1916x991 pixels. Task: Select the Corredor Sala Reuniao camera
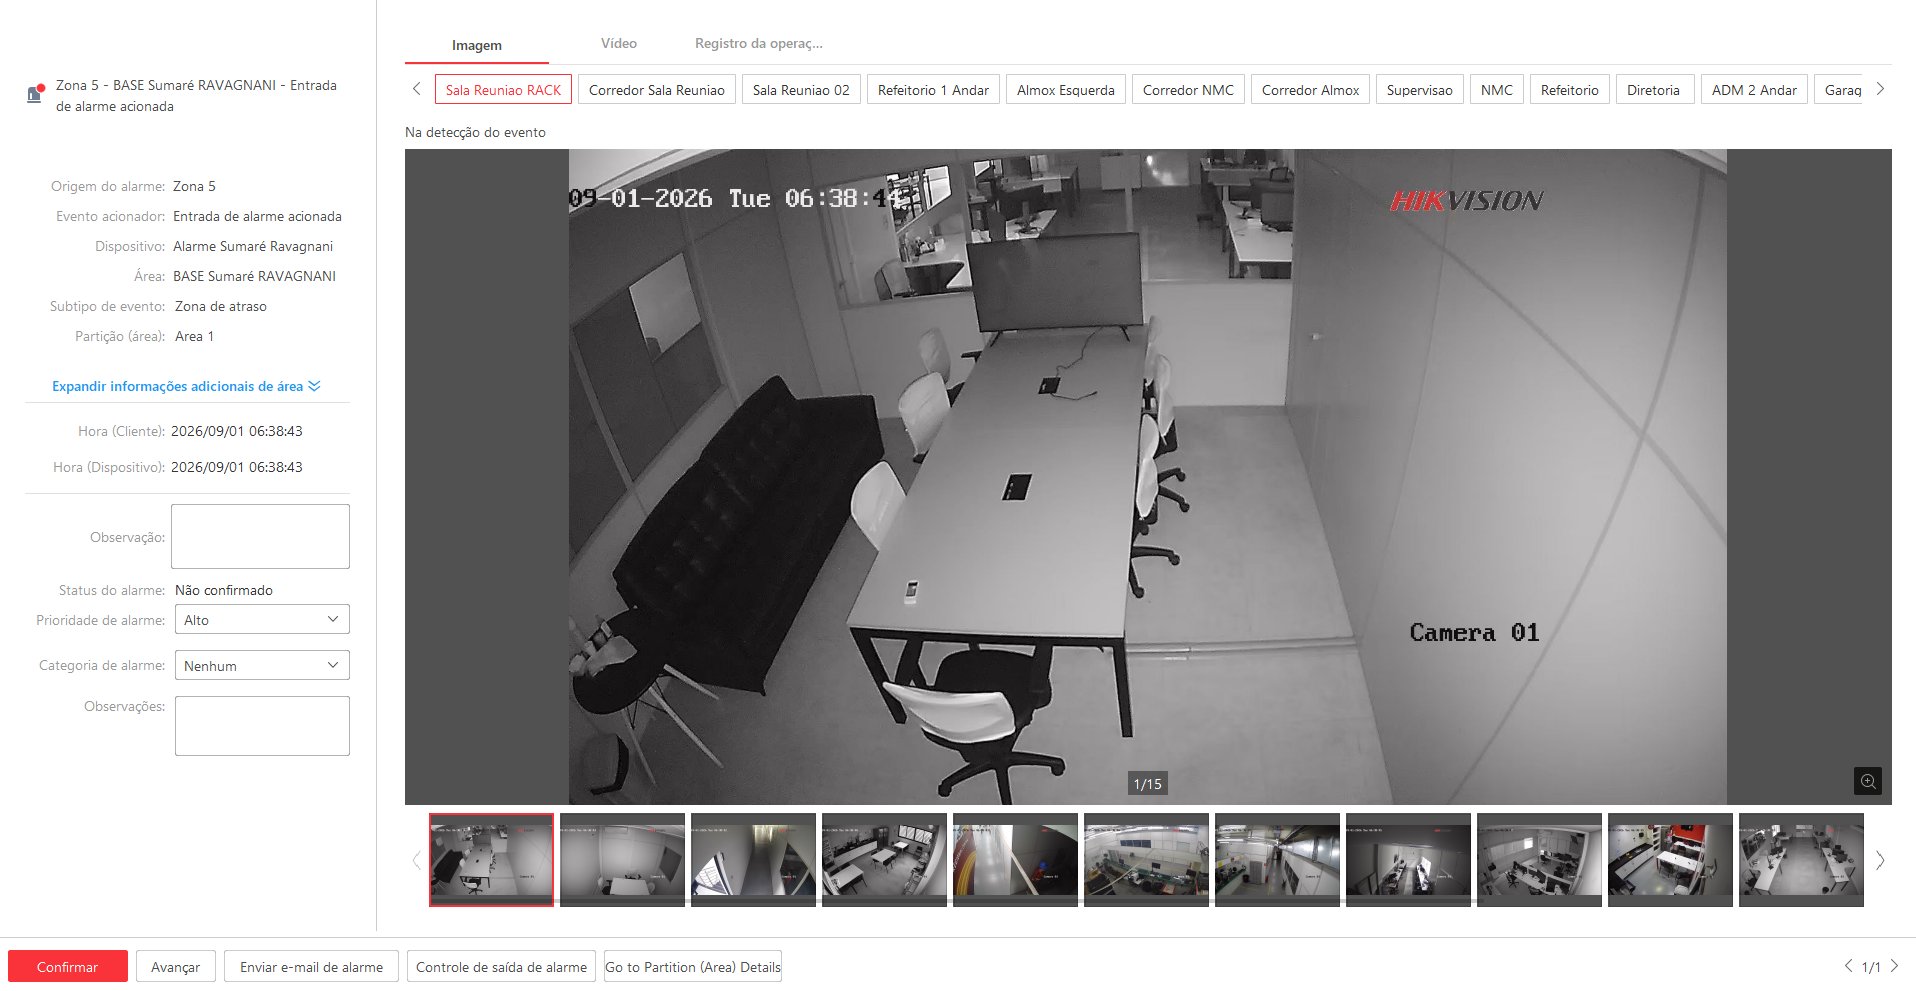pyautogui.click(x=657, y=90)
